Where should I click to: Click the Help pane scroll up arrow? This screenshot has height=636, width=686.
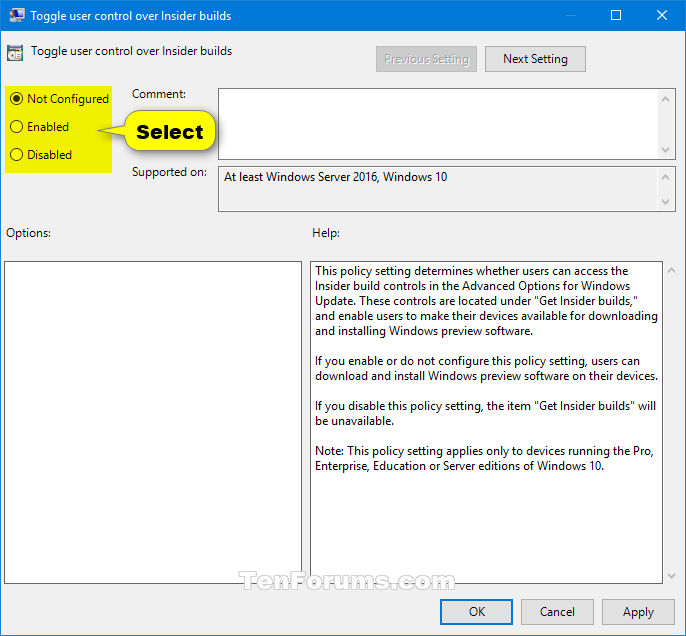click(x=672, y=271)
